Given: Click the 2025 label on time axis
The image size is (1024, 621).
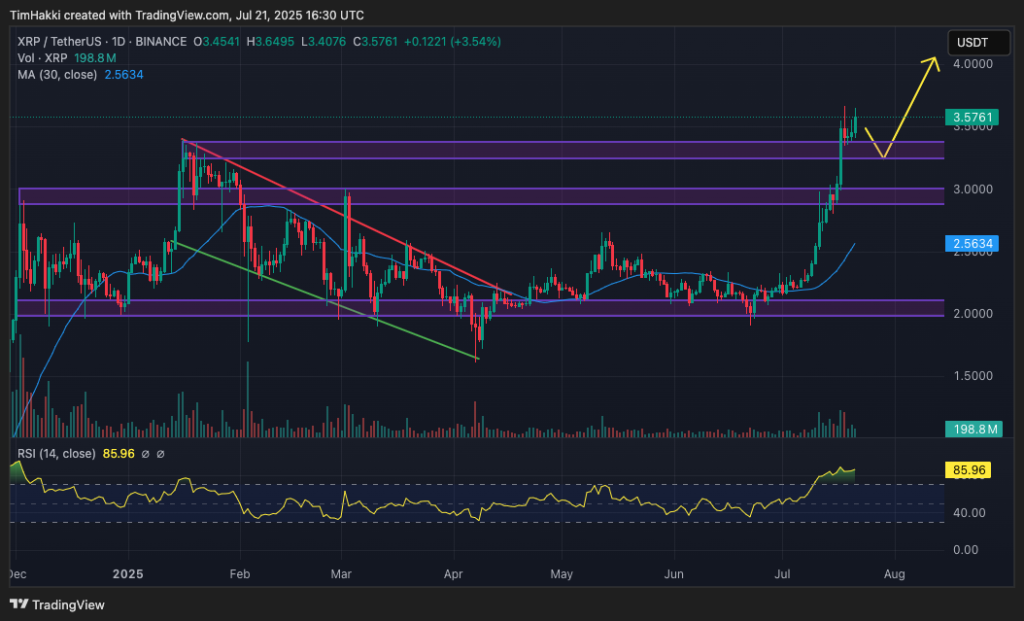Looking at the screenshot, I should coord(128,575).
